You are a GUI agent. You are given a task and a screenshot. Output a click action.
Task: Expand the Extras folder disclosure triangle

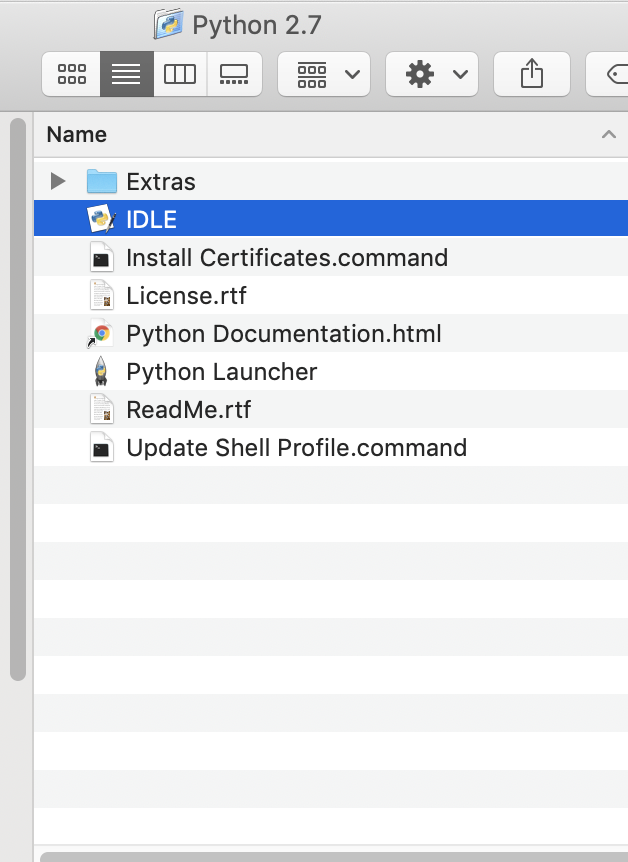click(x=58, y=181)
